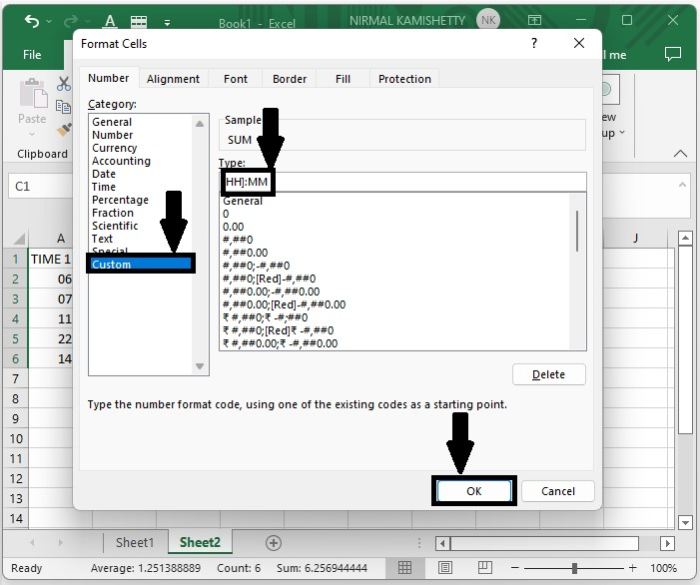Viewport: 700px width, 585px height.
Task: Select Date category
Action: 104,174
